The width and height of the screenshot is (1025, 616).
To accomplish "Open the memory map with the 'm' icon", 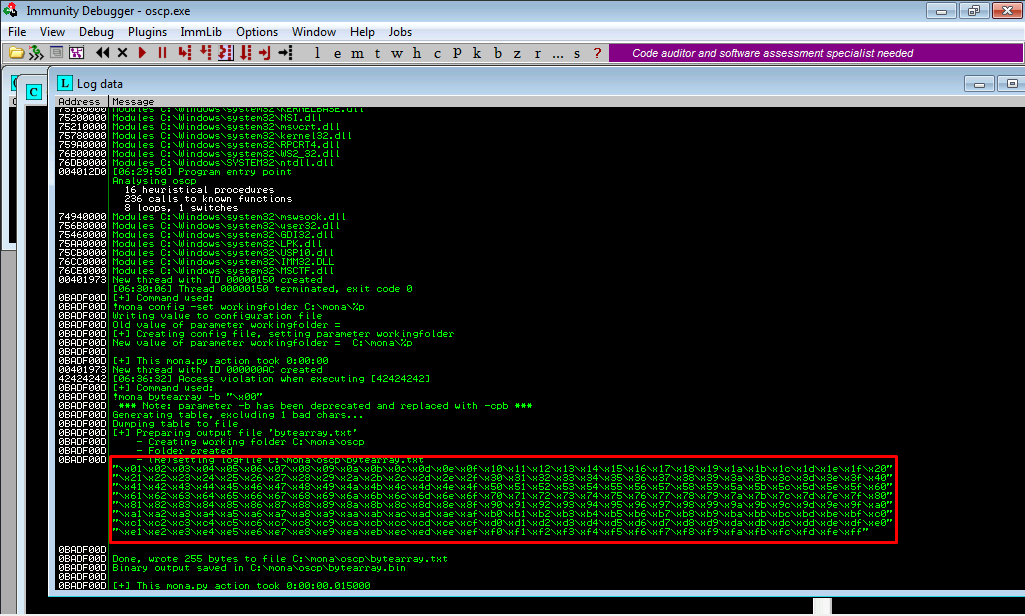I will point(356,53).
